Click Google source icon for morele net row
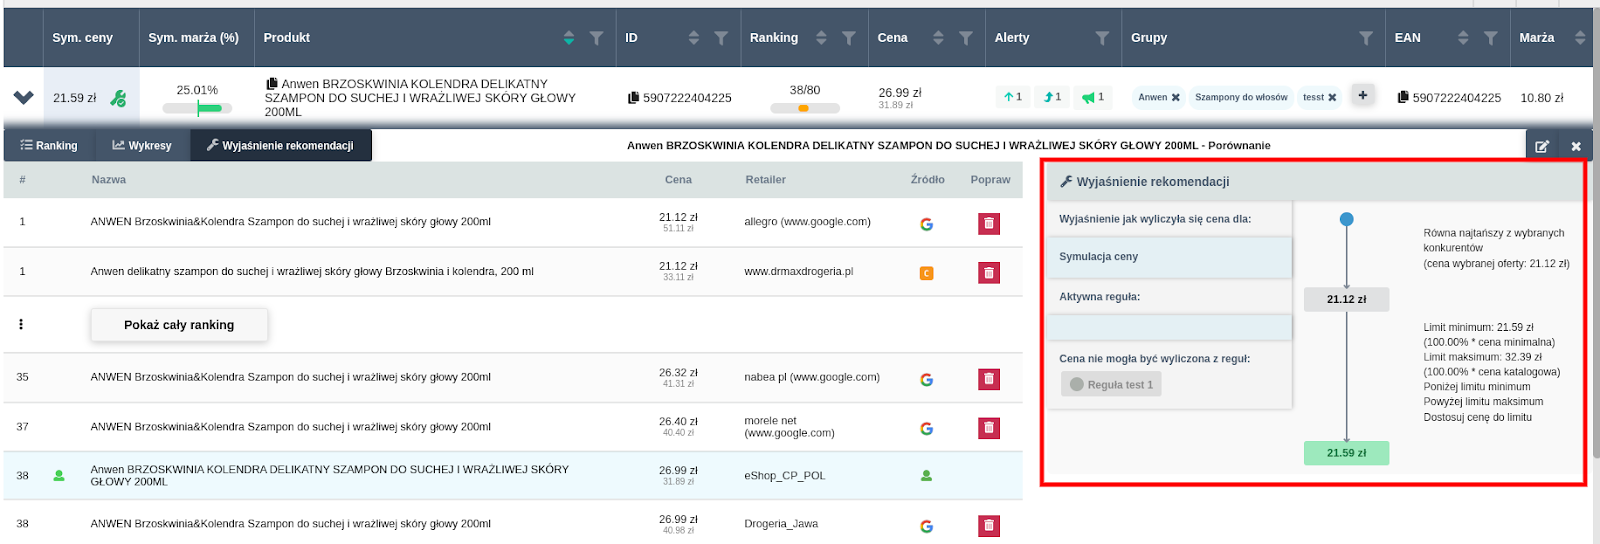 926,429
